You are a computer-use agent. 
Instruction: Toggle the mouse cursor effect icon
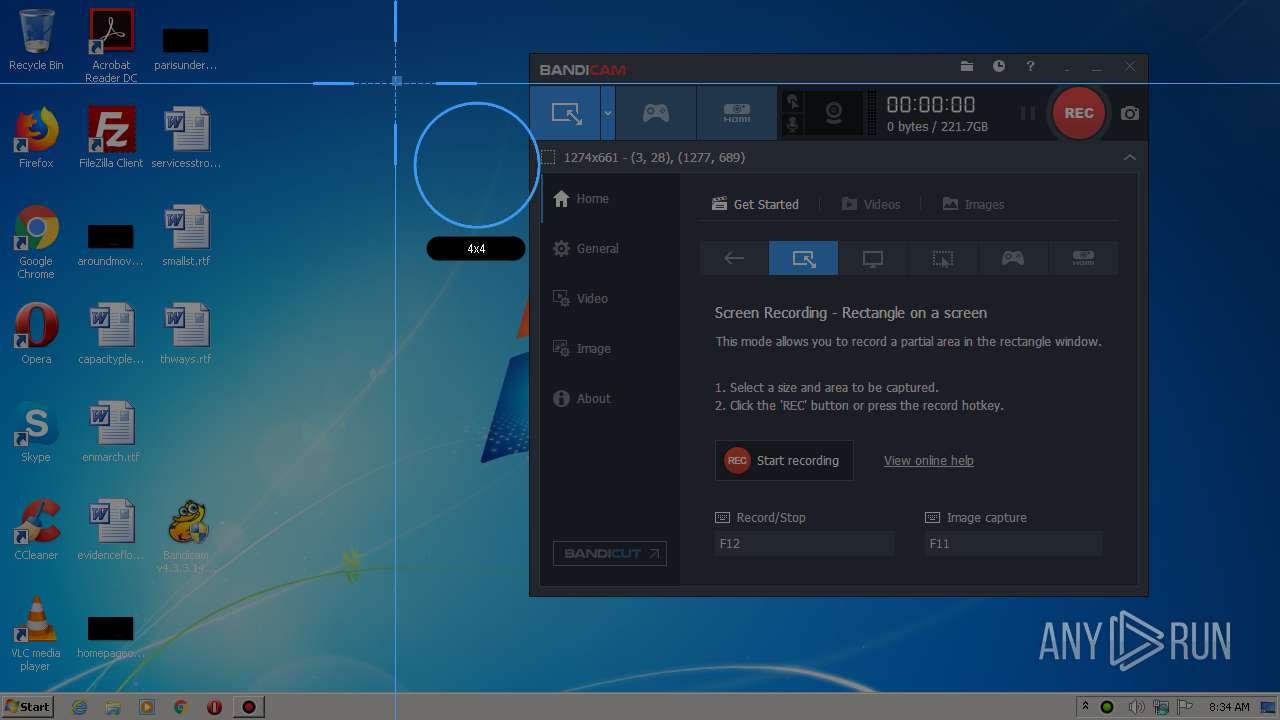pyautogui.click(x=793, y=101)
